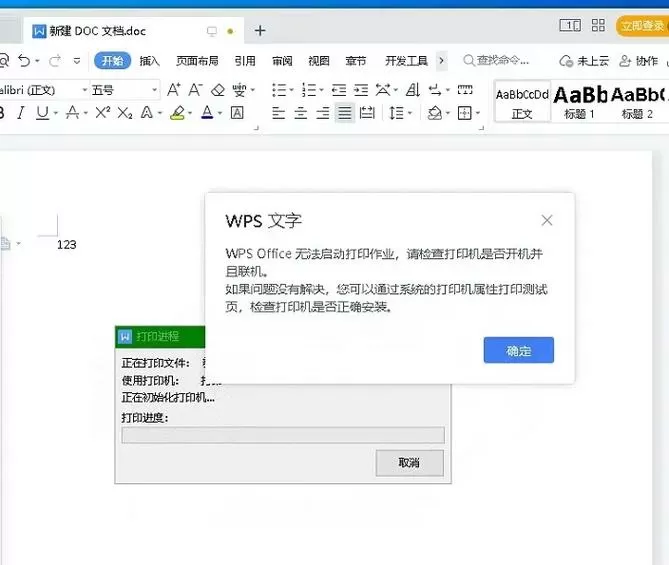669x565 pixels.
Task: Click the window grid layout icon
Action: point(598,26)
